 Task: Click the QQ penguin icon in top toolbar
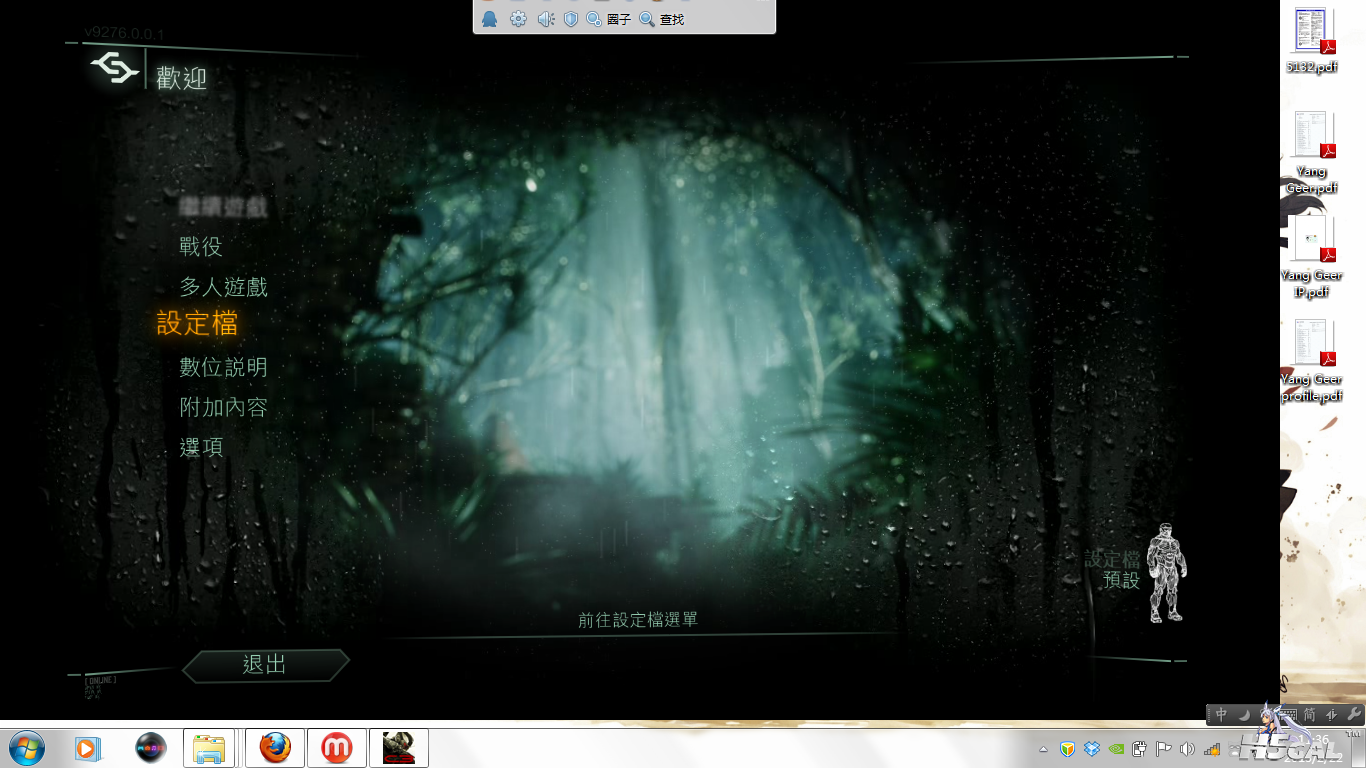(489, 19)
